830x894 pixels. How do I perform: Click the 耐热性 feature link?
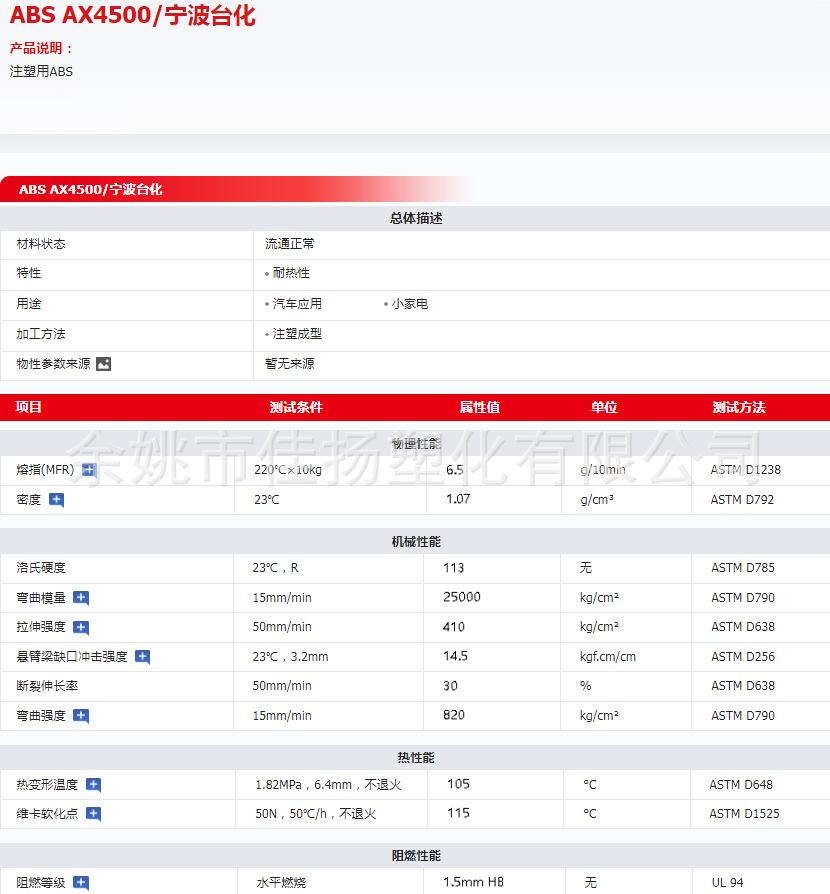291,273
